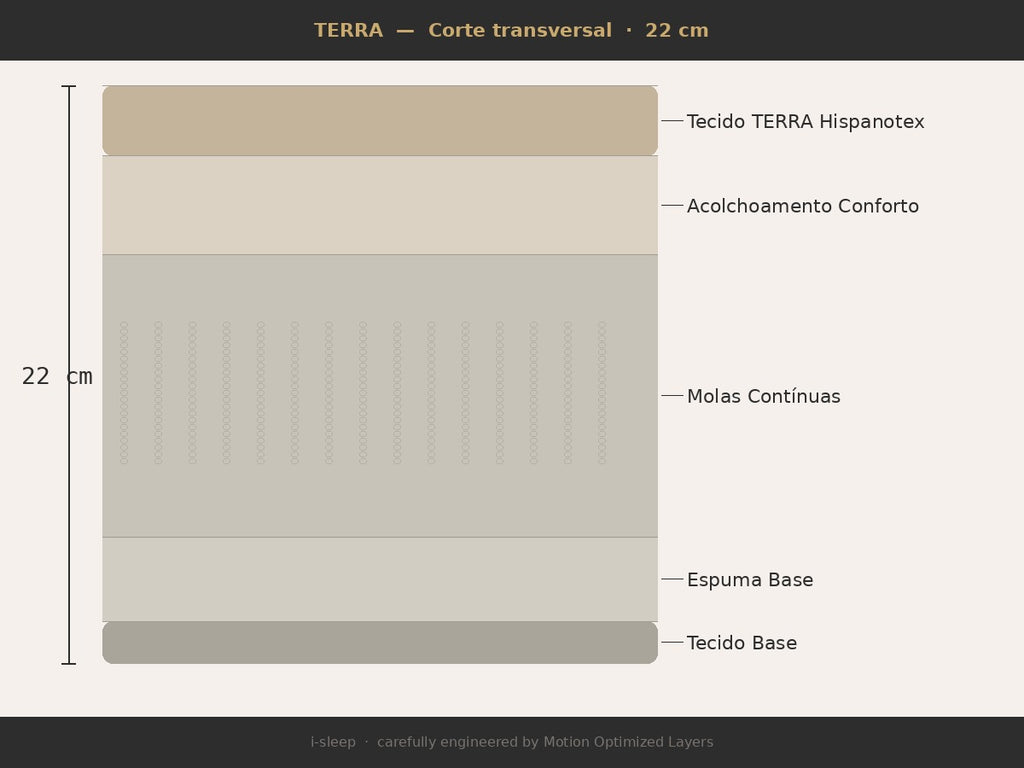Select the Acolchoamento Conforto label
The image size is (1024, 768).
[x=803, y=206]
